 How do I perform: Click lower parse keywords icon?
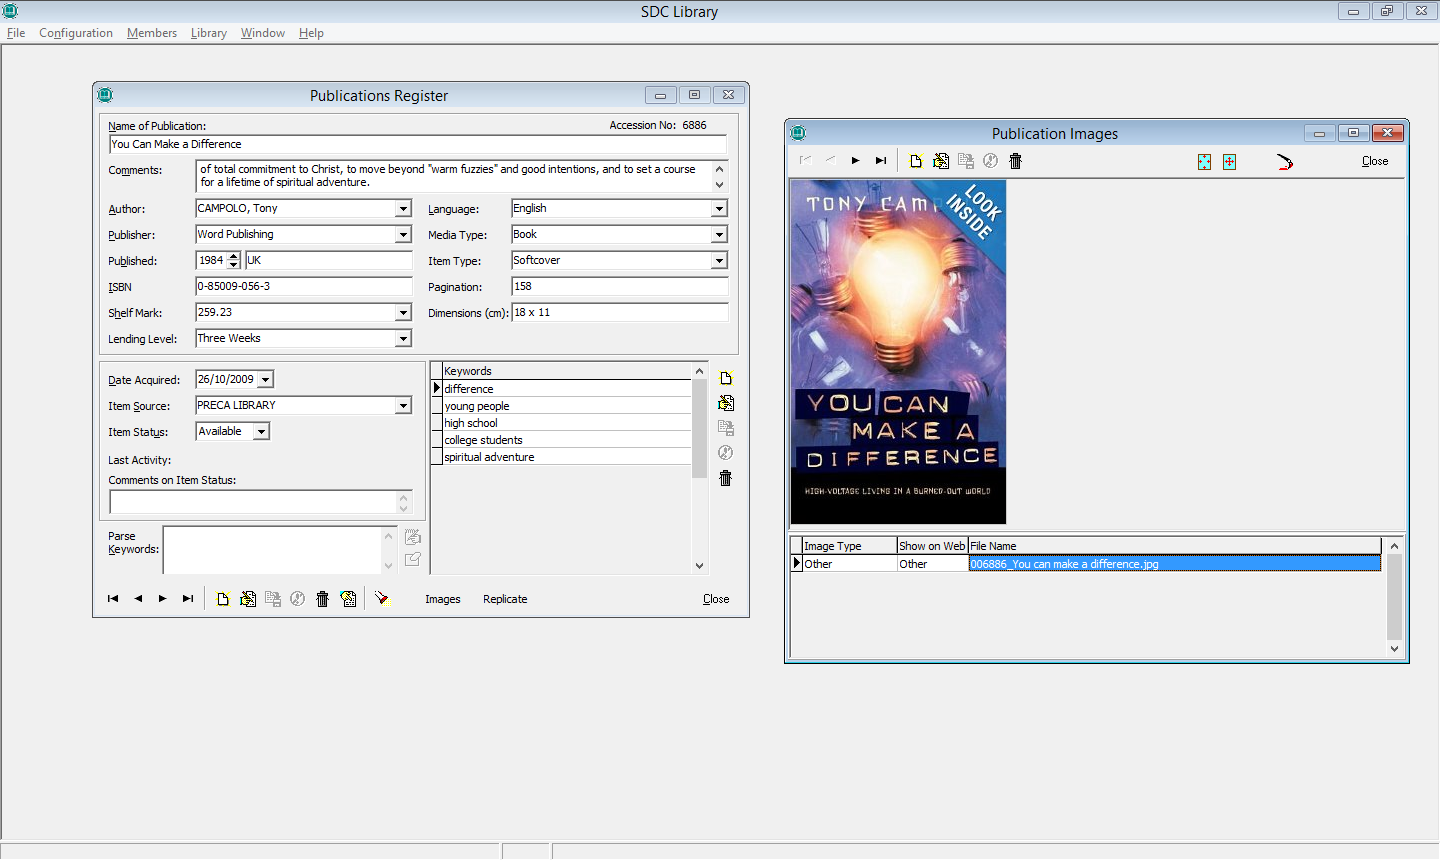(413, 559)
